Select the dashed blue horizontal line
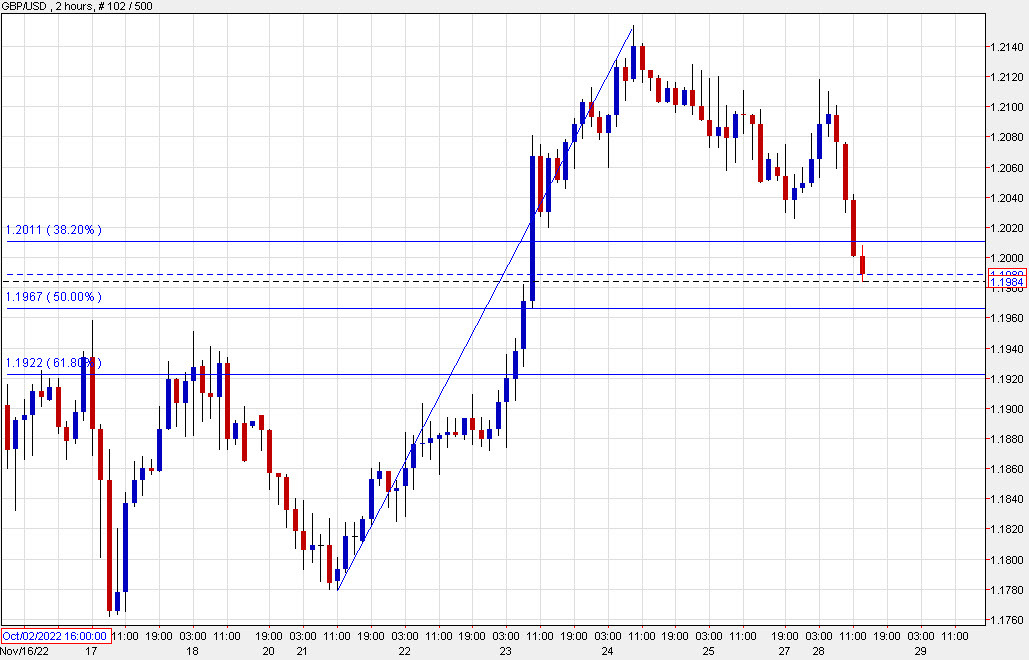Screen dimensions: 1029x660 pyautogui.click(x=495, y=274)
